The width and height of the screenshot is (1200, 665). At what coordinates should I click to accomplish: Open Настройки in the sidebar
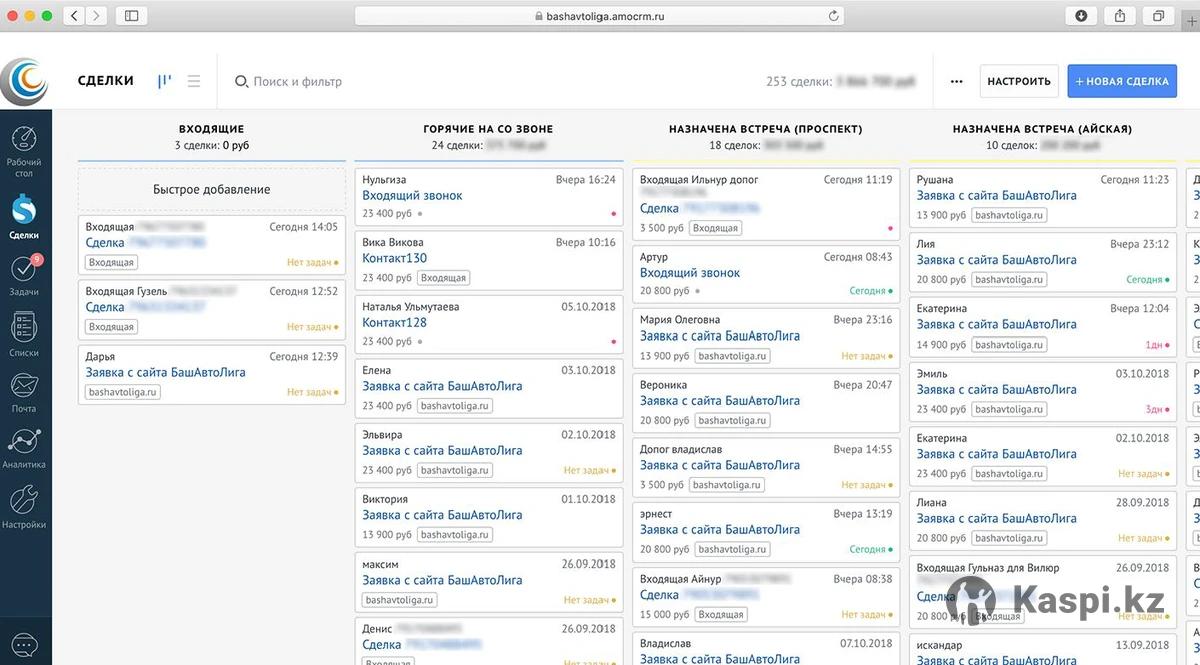pyautogui.click(x=24, y=507)
